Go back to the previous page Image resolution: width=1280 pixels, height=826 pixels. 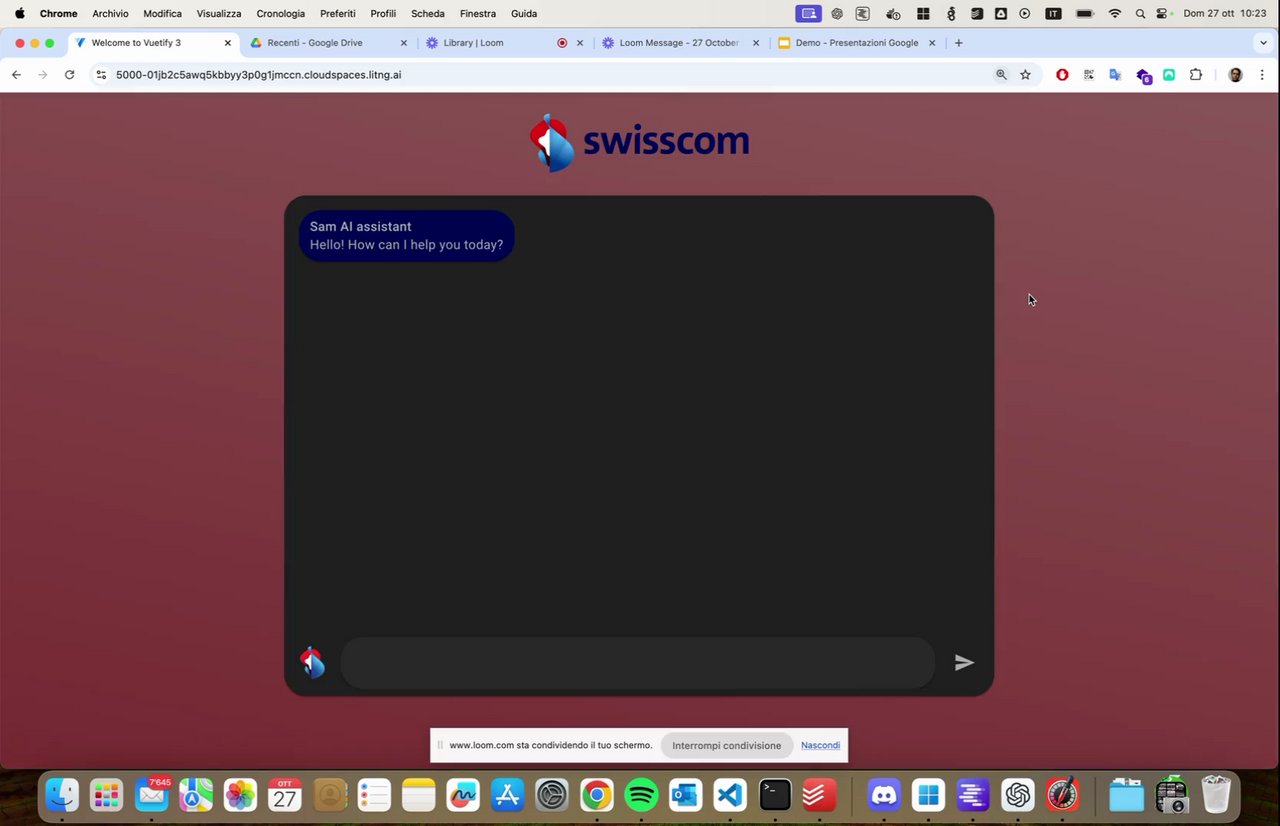16,75
